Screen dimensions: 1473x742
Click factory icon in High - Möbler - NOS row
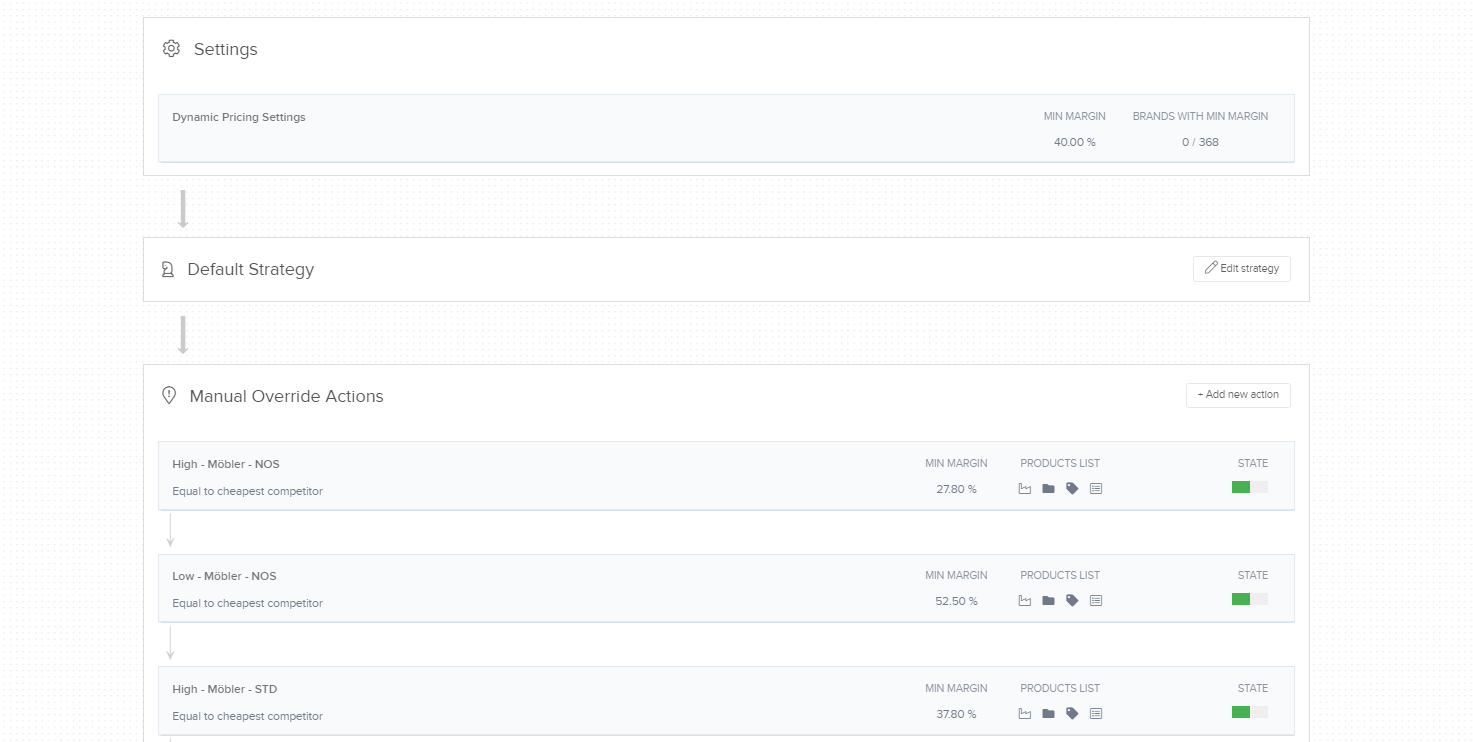[x=1024, y=489]
